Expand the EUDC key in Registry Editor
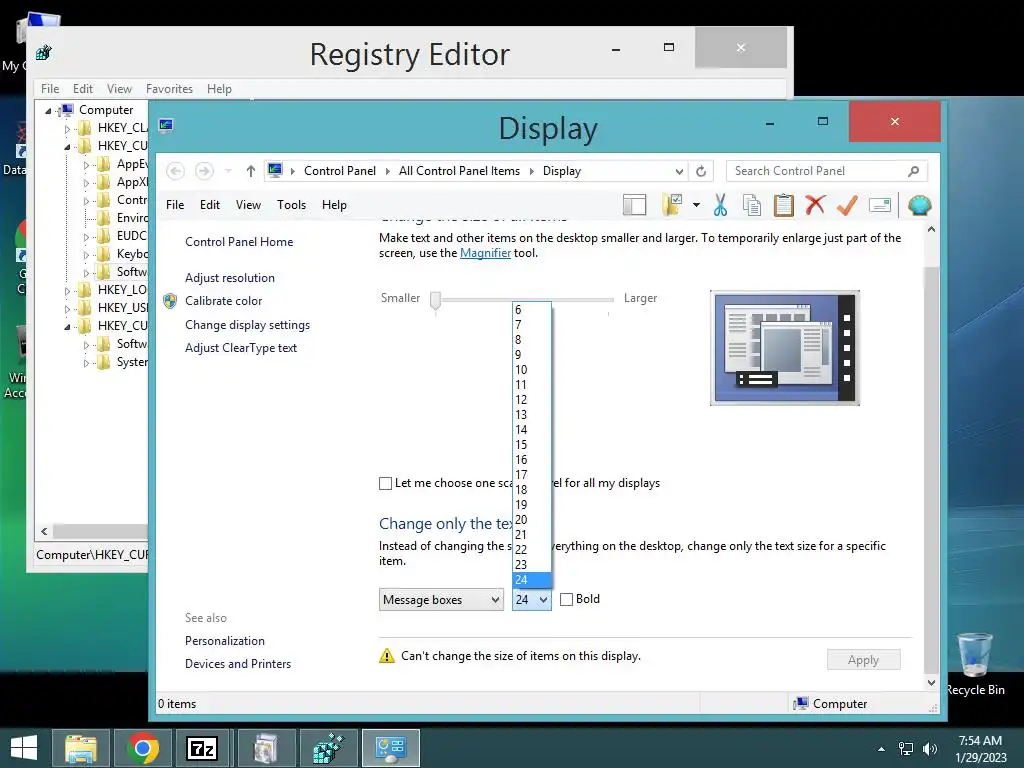The width and height of the screenshot is (1024, 768). pyautogui.click(x=86, y=236)
